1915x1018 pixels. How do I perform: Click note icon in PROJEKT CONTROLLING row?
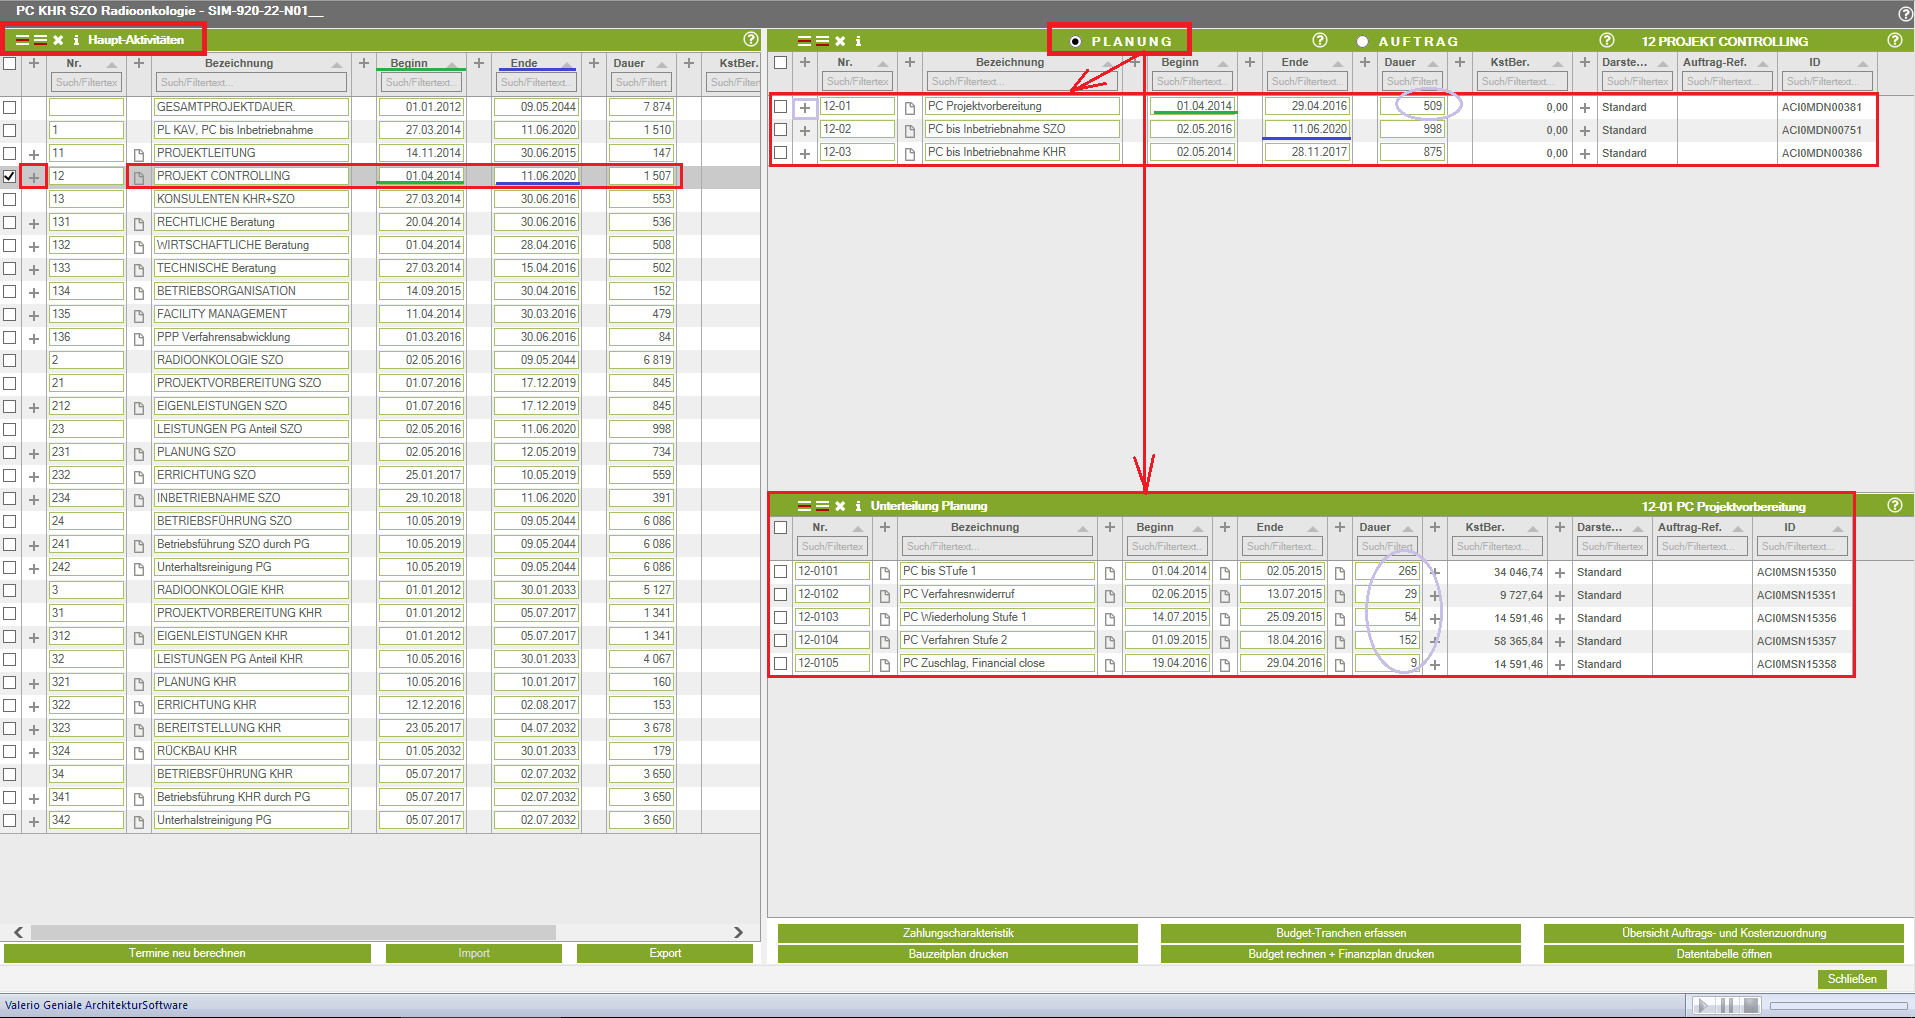pyautogui.click(x=139, y=177)
